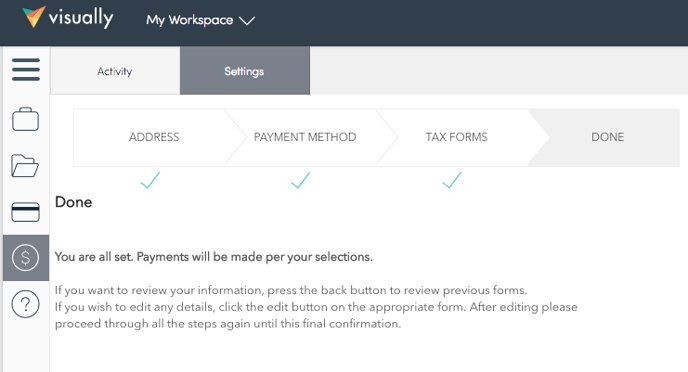This screenshot has height=372, width=688.
Task: Click the Visually logo icon
Action: (34, 17)
